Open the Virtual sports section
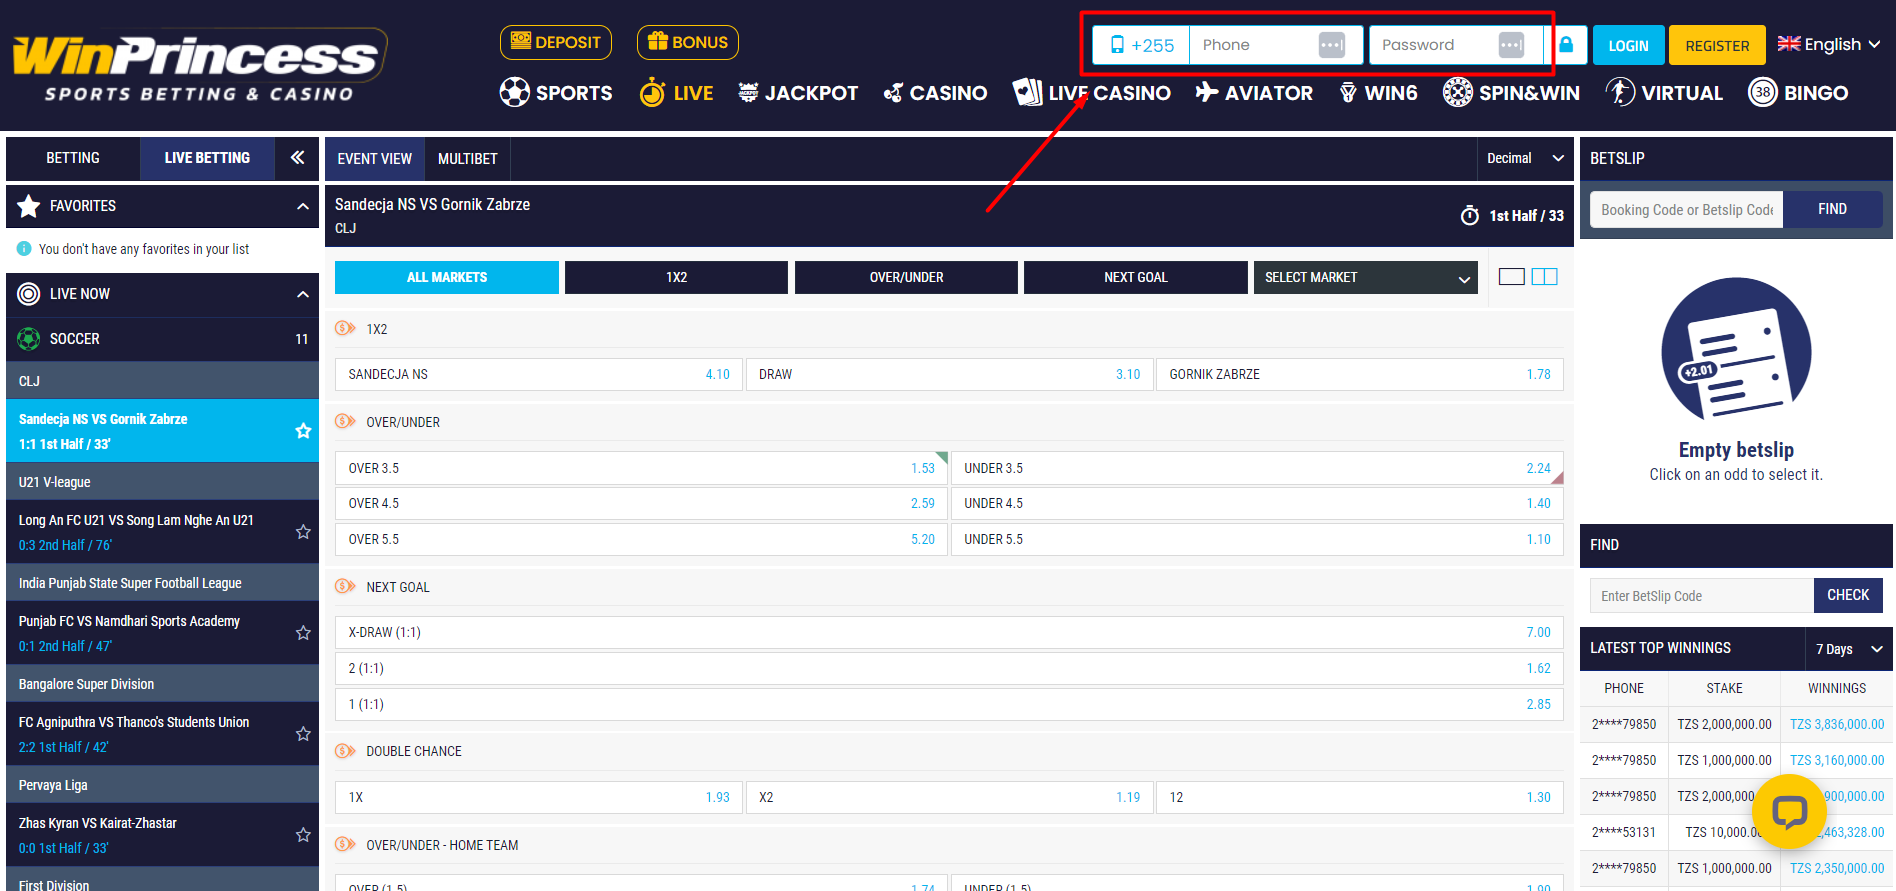The image size is (1896, 891). point(1664,93)
